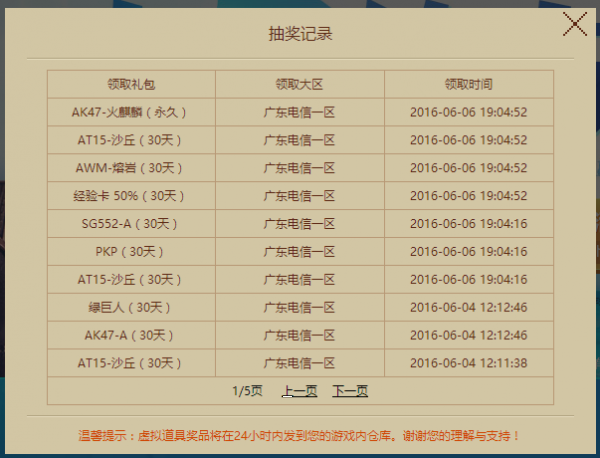Select the SG552-A（30天）prize cell

(129, 224)
